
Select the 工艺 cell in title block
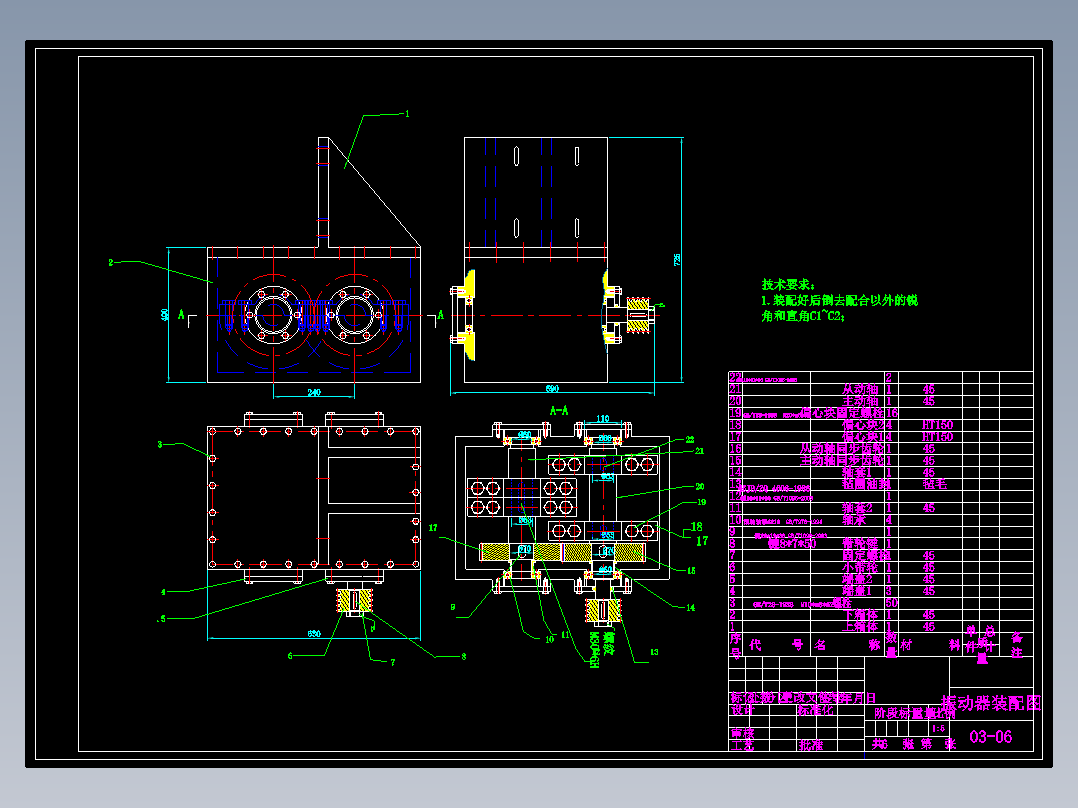[742, 745]
